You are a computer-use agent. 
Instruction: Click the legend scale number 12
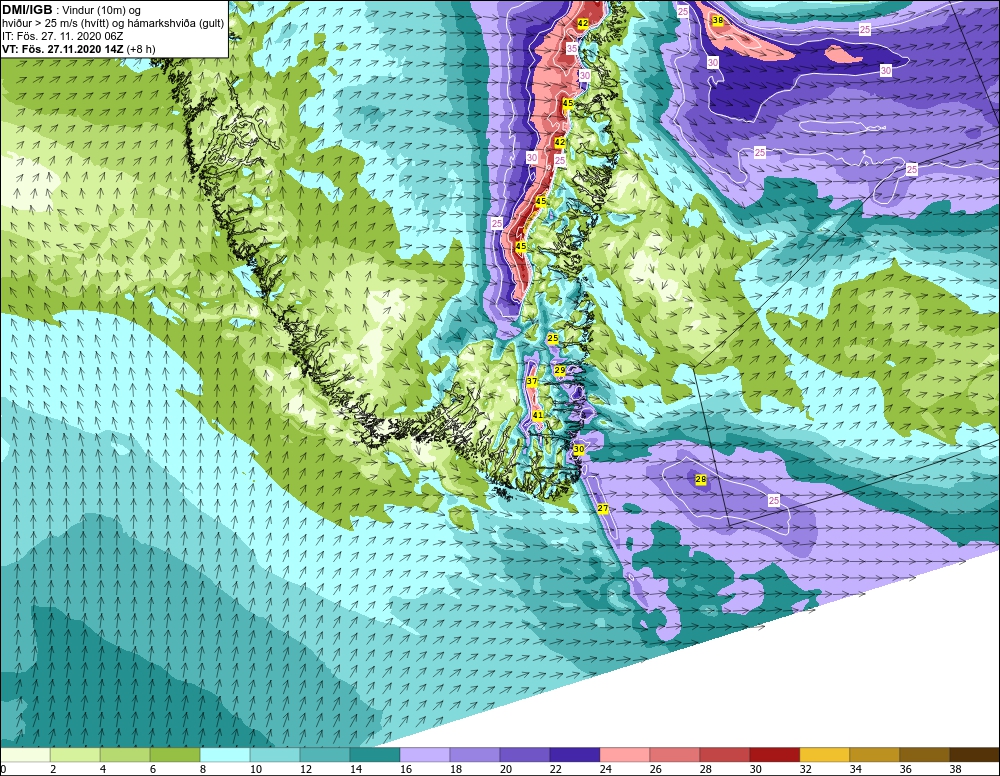coord(305,770)
